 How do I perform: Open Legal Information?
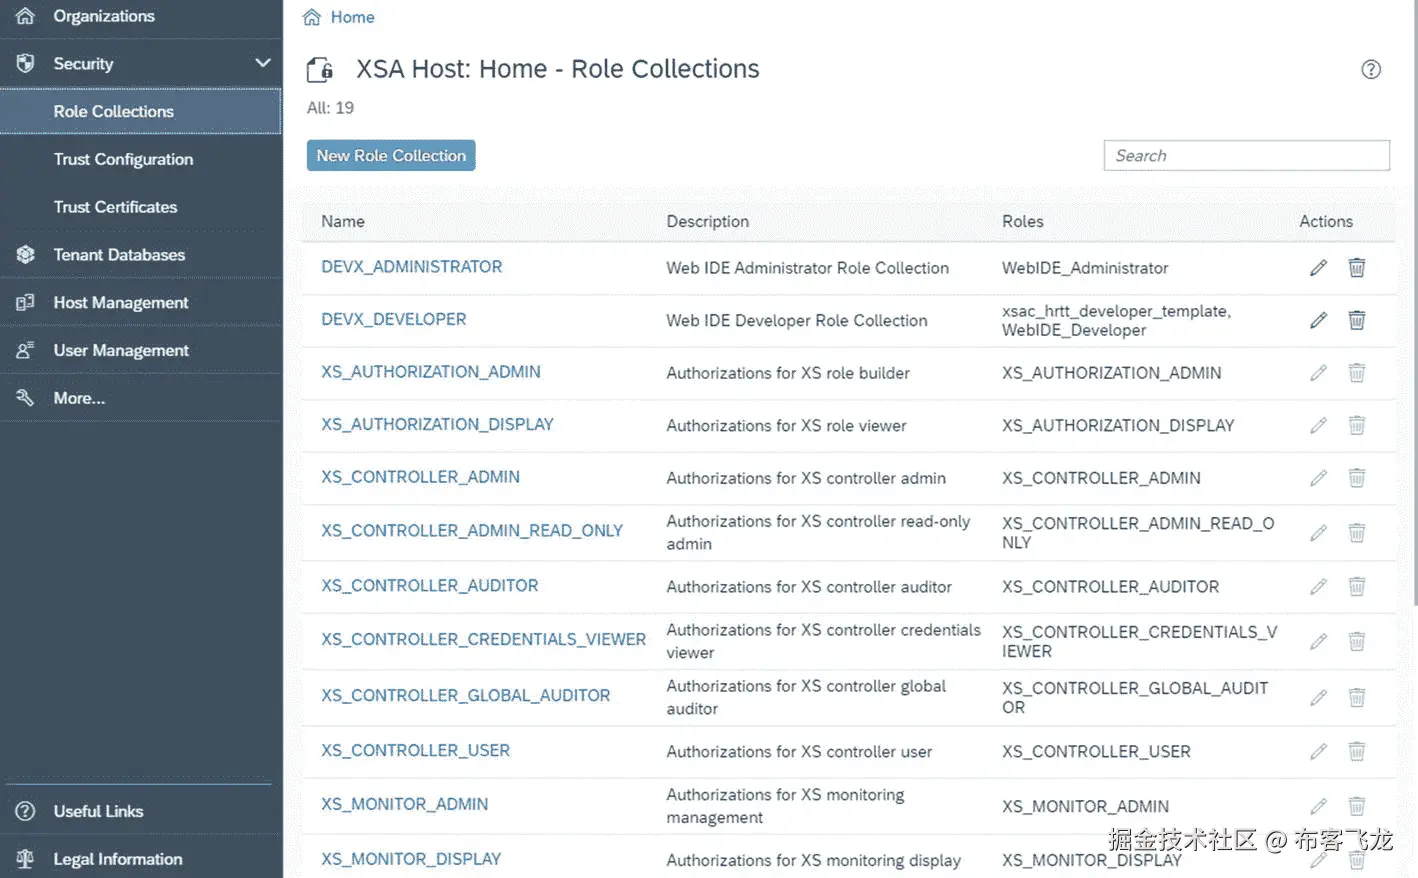coord(118,859)
